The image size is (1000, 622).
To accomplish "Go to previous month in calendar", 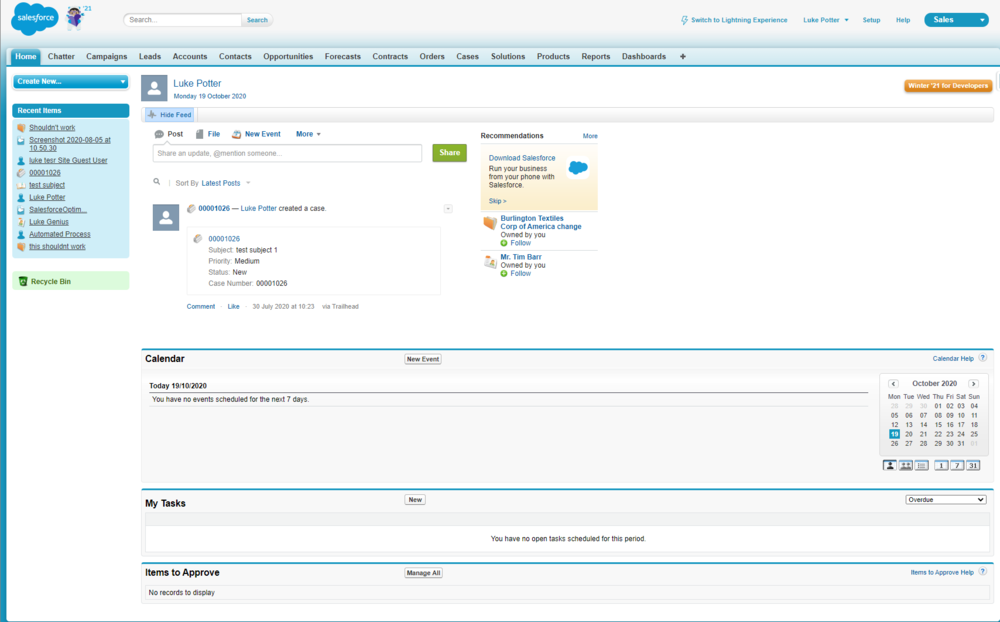I will tap(893, 383).
